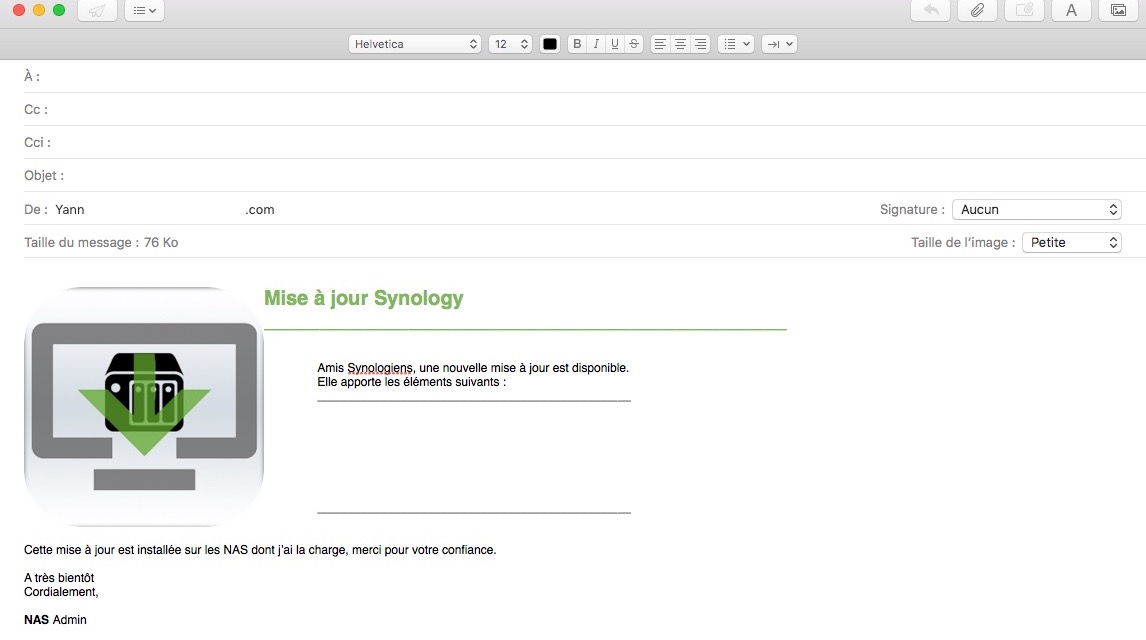Click the markup attachment toolbar icon
Image resolution: width=1146 pixels, height=640 pixels.
tap(1024, 11)
